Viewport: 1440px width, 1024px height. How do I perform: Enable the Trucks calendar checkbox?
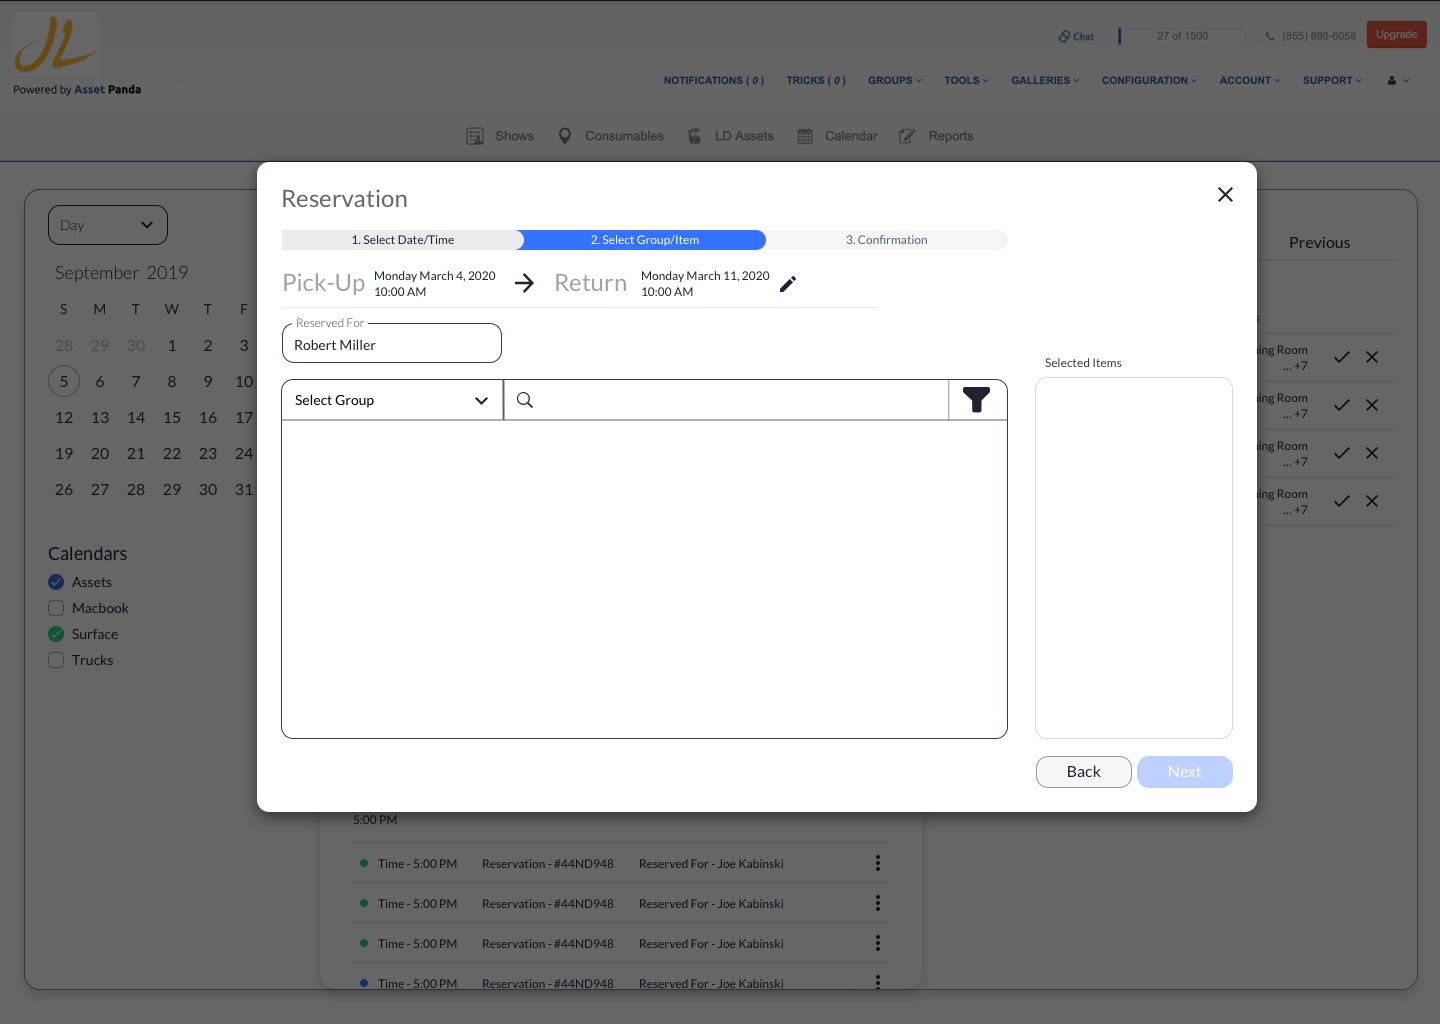(56, 660)
